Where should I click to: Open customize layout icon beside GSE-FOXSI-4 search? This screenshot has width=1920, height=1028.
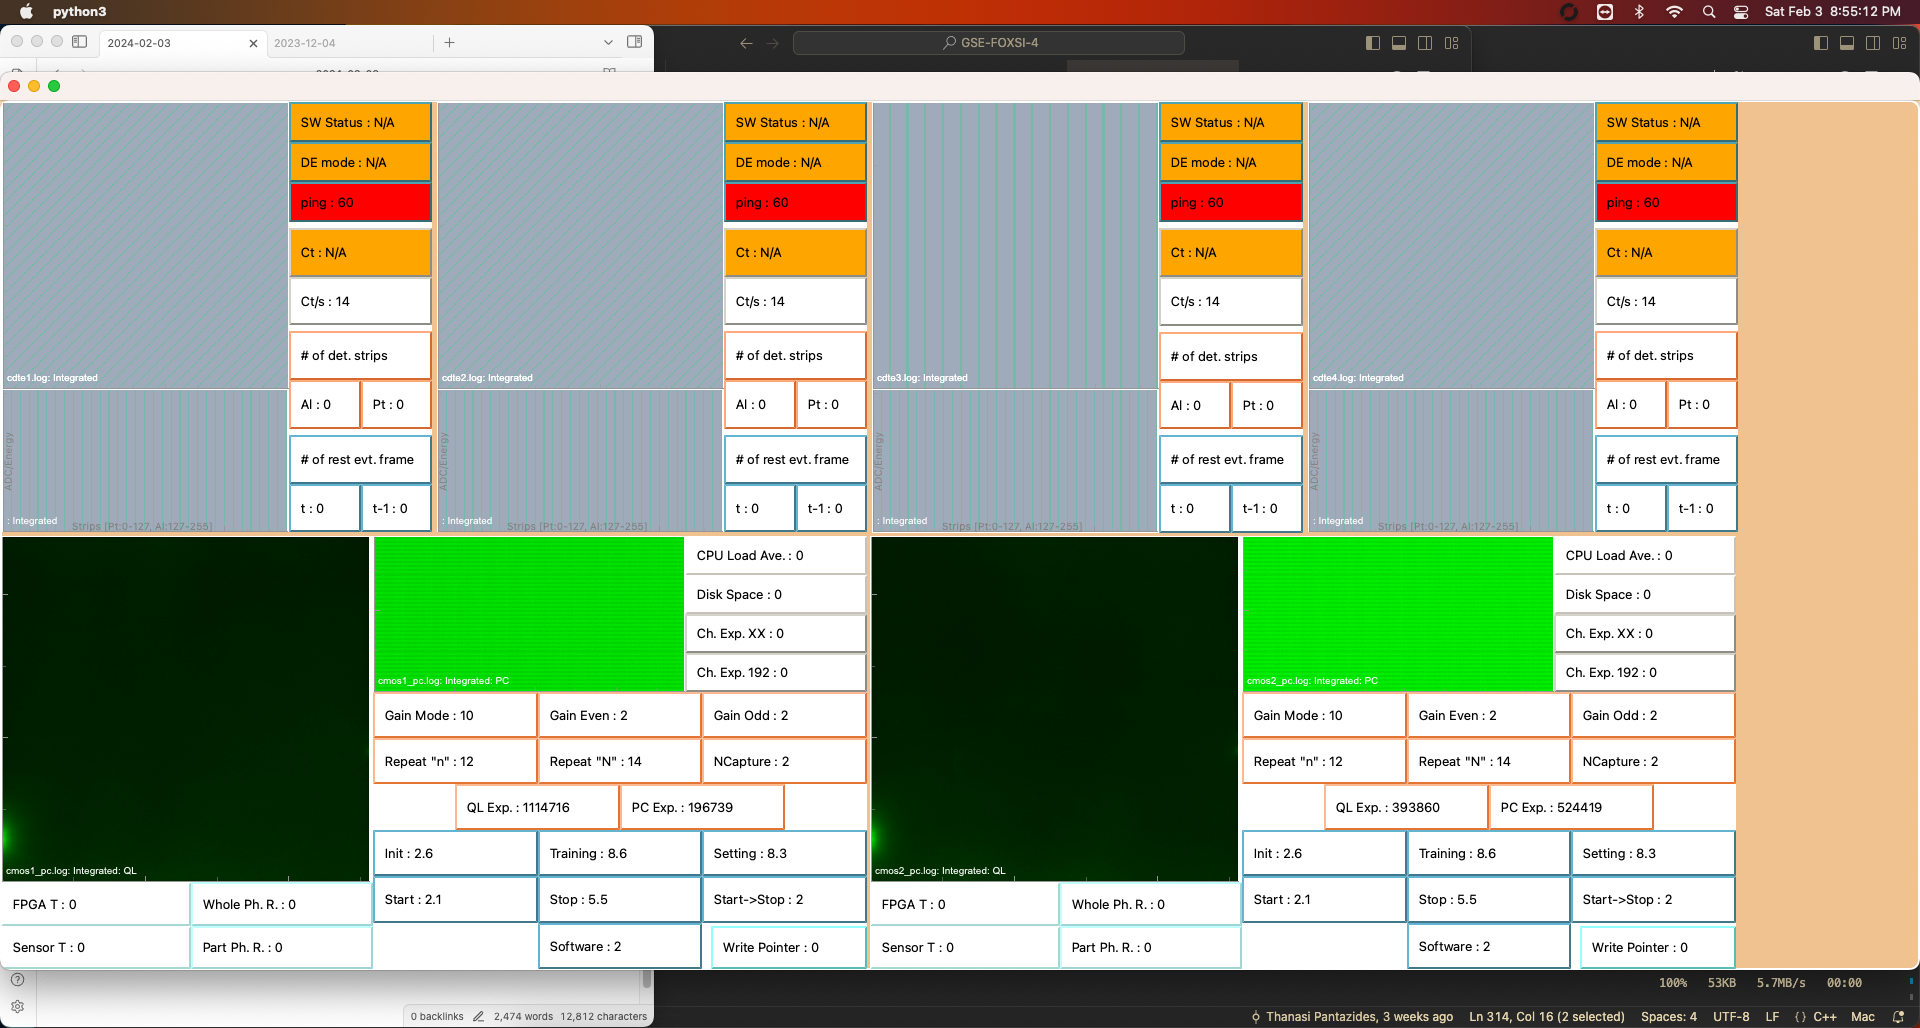(x=1452, y=43)
